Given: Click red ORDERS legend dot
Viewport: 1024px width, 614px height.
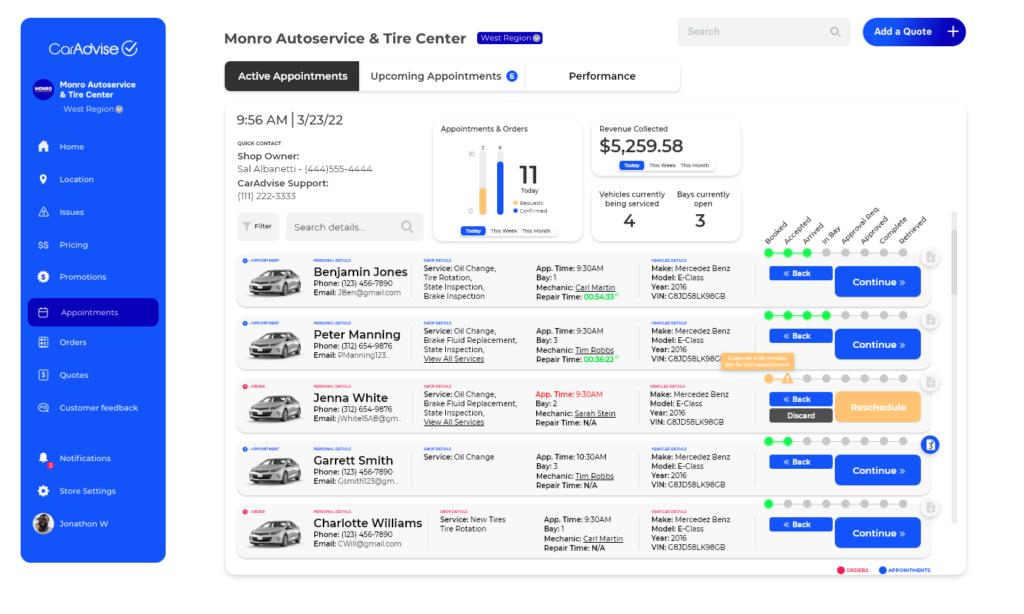Looking at the screenshot, I should click(x=840, y=570).
